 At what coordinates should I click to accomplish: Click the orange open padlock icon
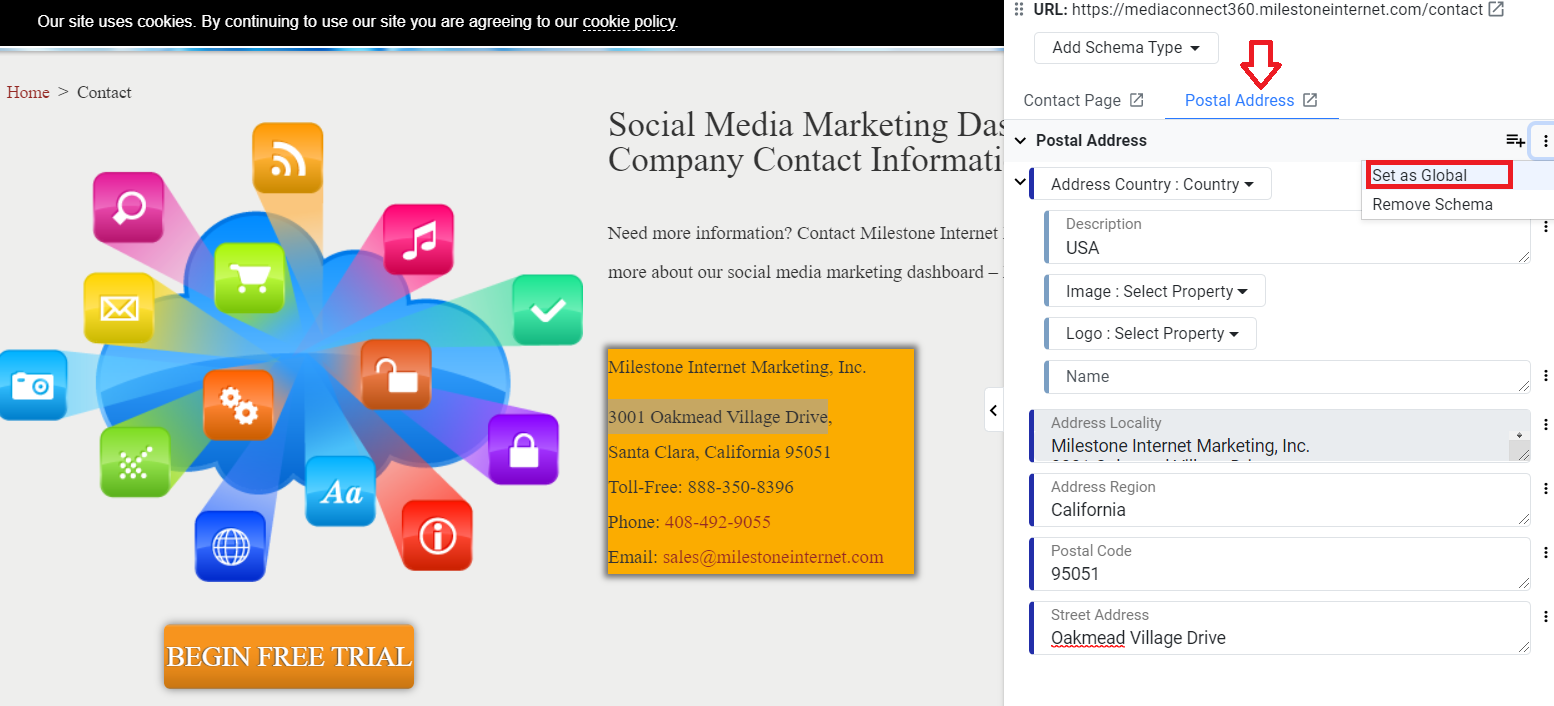click(396, 375)
